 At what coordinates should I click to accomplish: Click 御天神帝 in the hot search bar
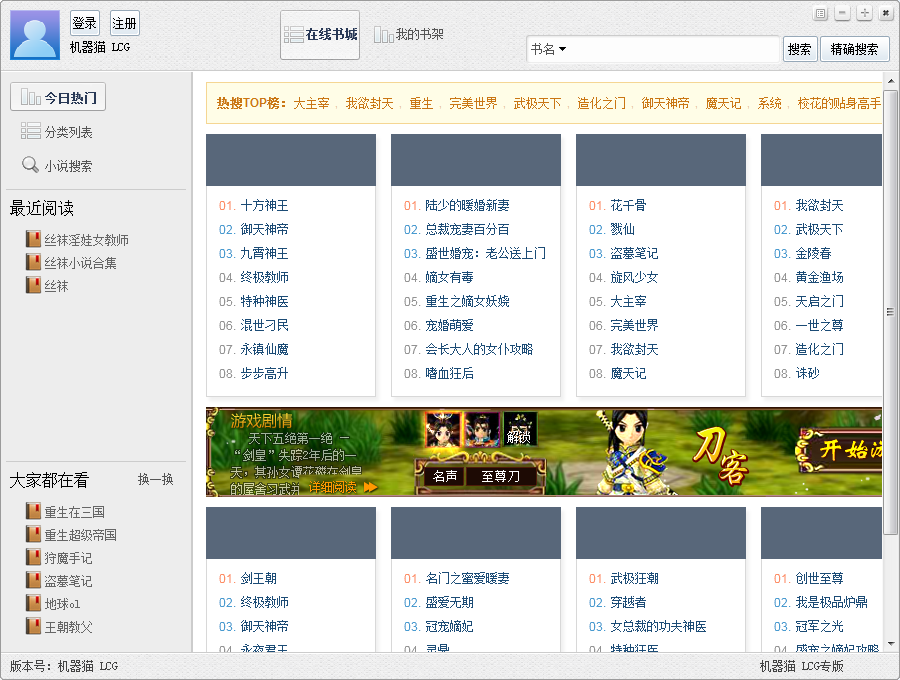coord(665,103)
